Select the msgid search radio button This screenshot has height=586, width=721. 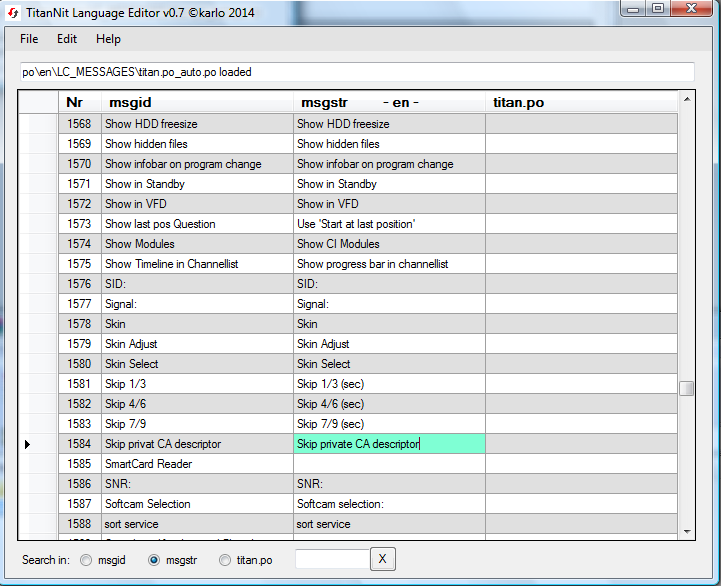(x=87, y=560)
